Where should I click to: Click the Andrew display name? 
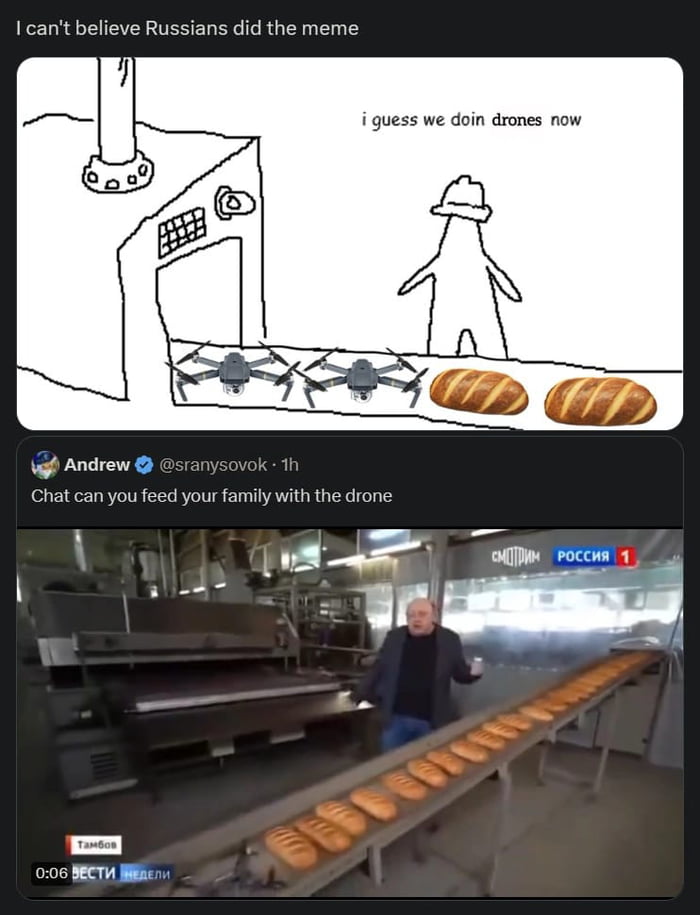coord(97,465)
